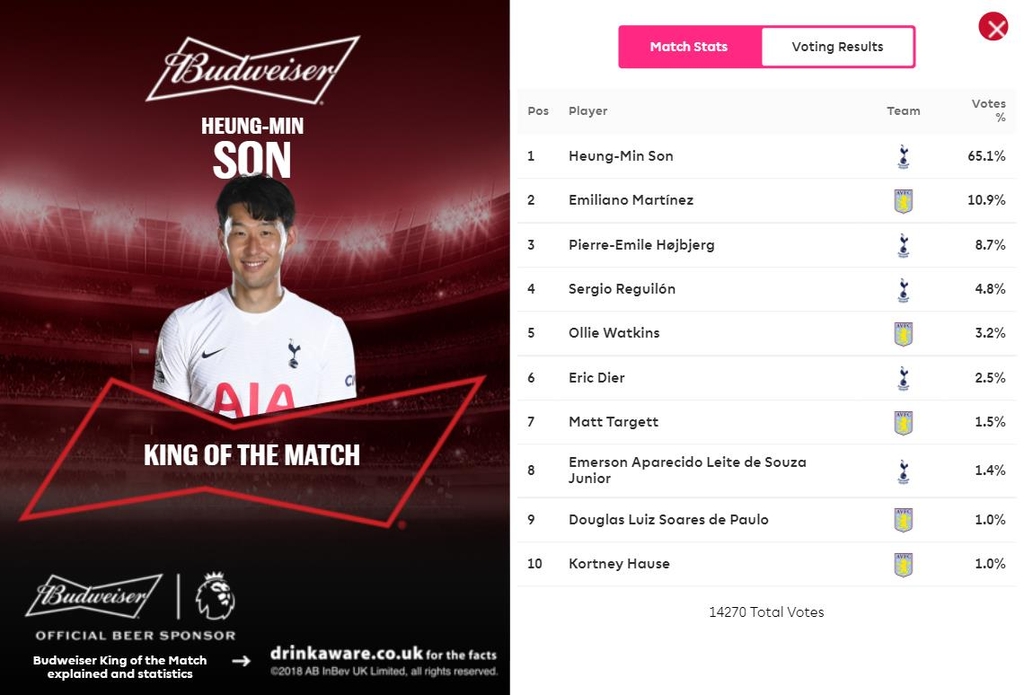
Task: Switch to the Match Stats tab
Action: coord(689,47)
